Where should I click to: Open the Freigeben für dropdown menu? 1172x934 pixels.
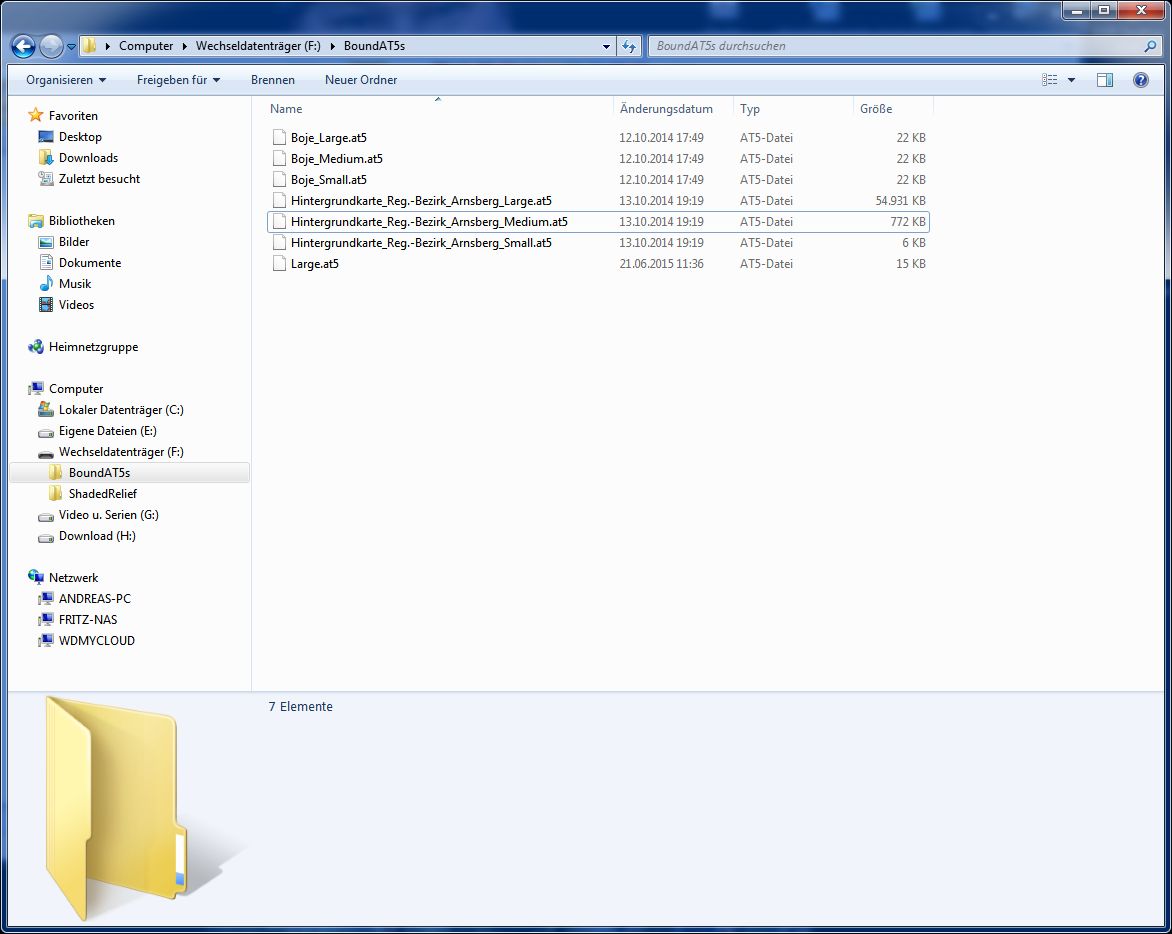pyautogui.click(x=178, y=80)
